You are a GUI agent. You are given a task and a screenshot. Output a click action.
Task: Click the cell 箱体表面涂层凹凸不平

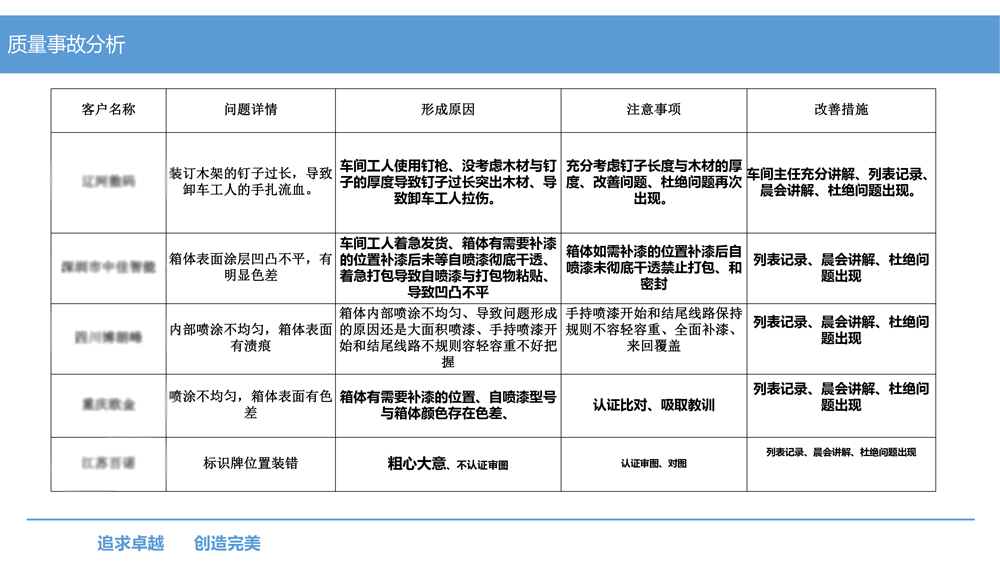251,267
